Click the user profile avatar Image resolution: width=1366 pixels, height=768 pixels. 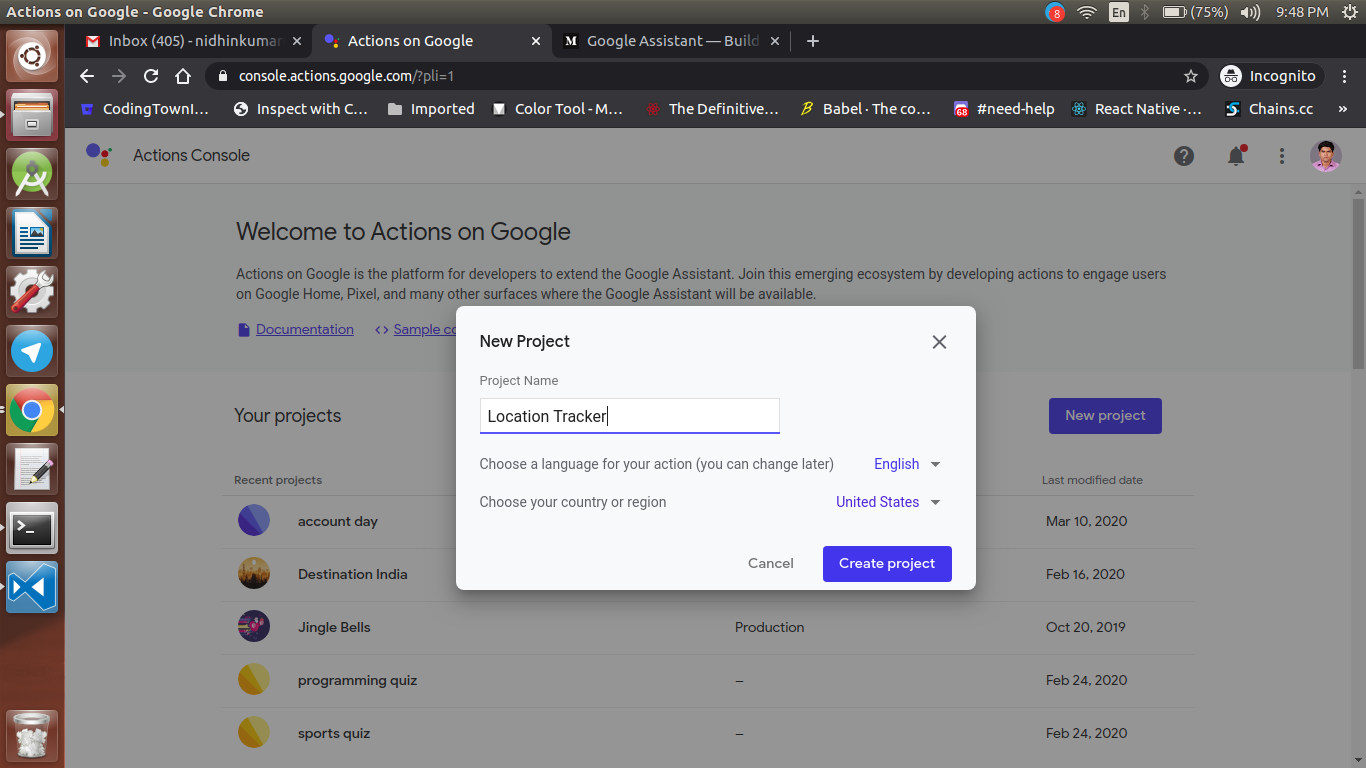pyautogui.click(x=1326, y=156)
